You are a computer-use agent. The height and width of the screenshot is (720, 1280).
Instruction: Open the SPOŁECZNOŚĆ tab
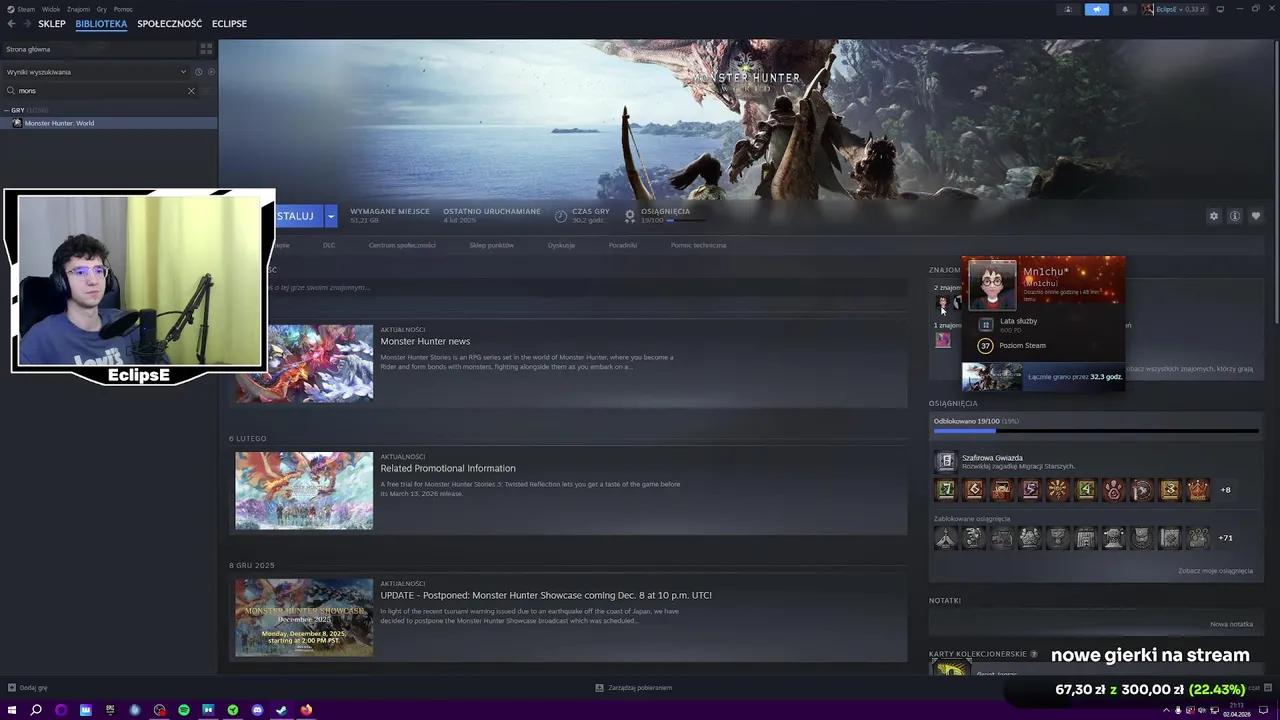[169, 24]
